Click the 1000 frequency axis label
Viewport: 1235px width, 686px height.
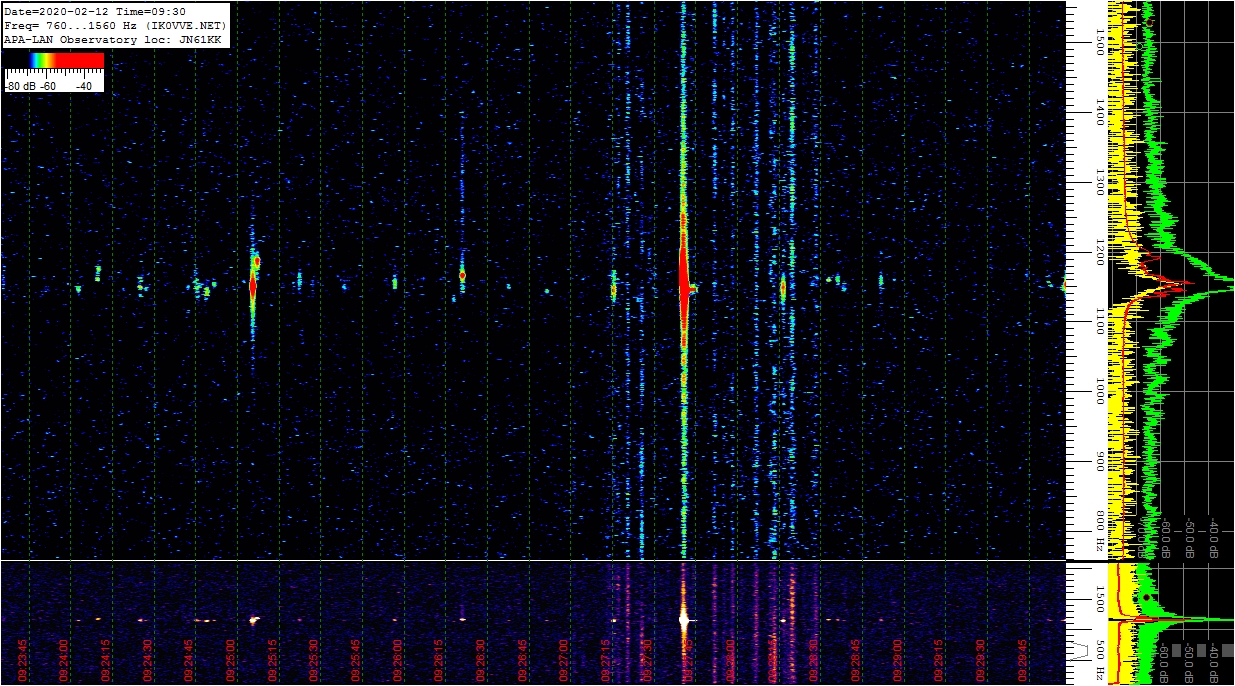point(1100,391)
